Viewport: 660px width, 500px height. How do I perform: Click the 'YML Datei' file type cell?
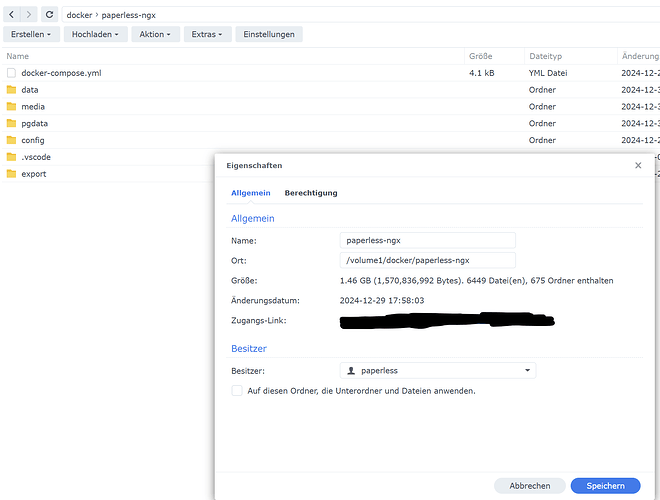[548, 73]
